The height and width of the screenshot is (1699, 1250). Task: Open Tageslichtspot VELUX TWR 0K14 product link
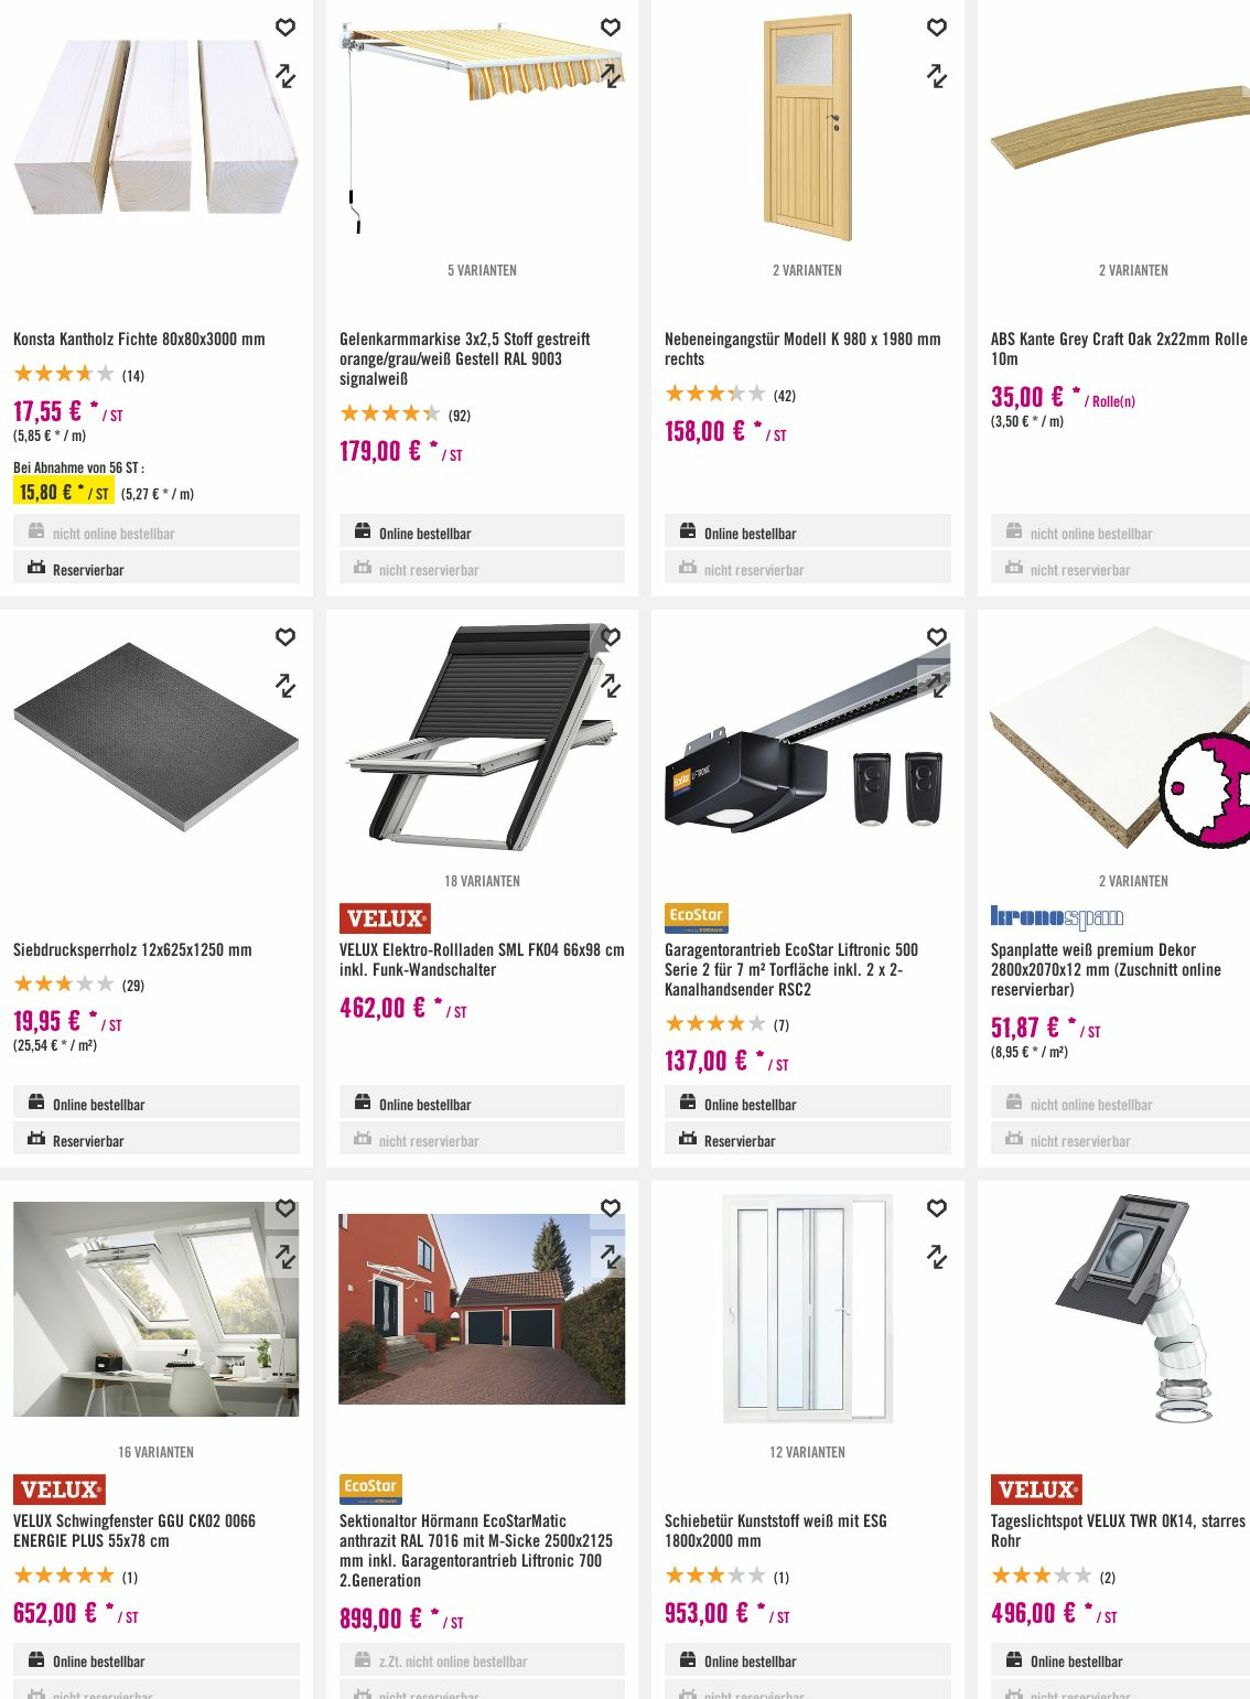pos(1118,1531)
